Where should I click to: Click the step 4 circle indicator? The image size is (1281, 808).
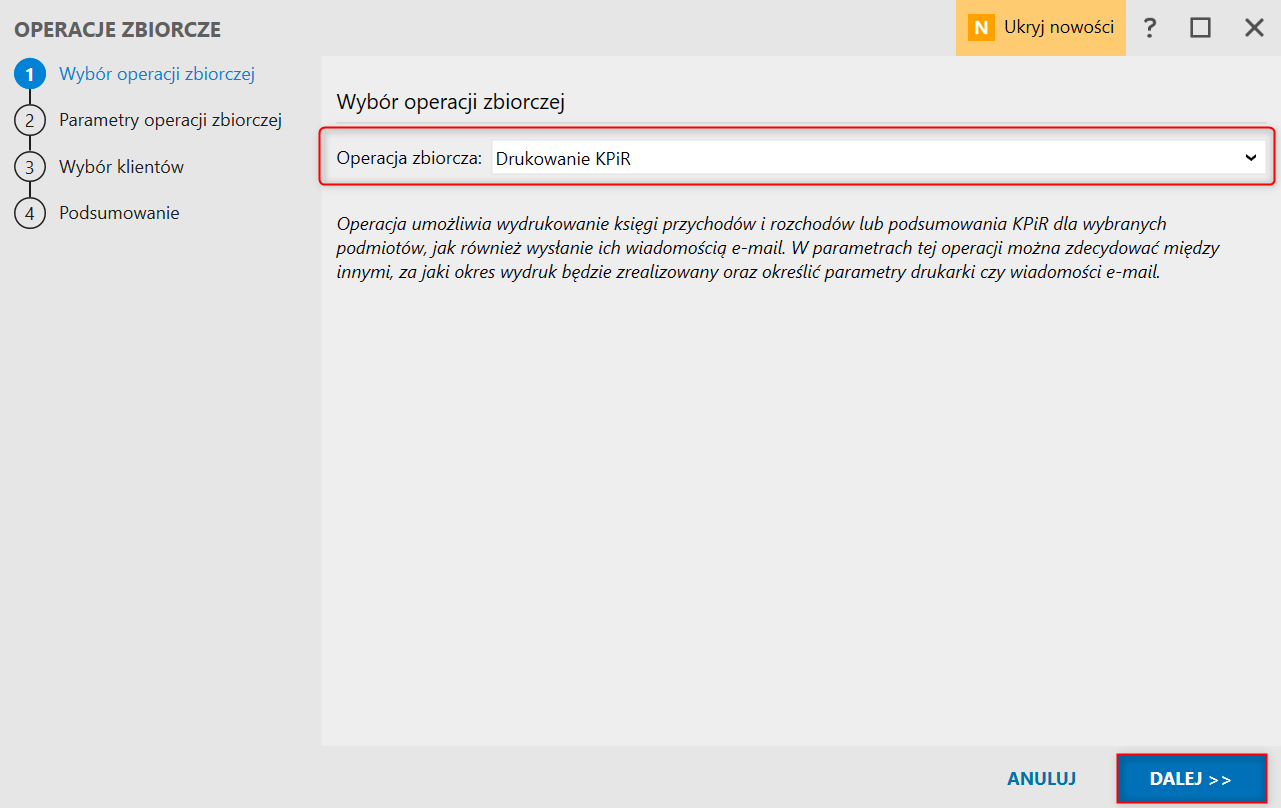(30, 214)
